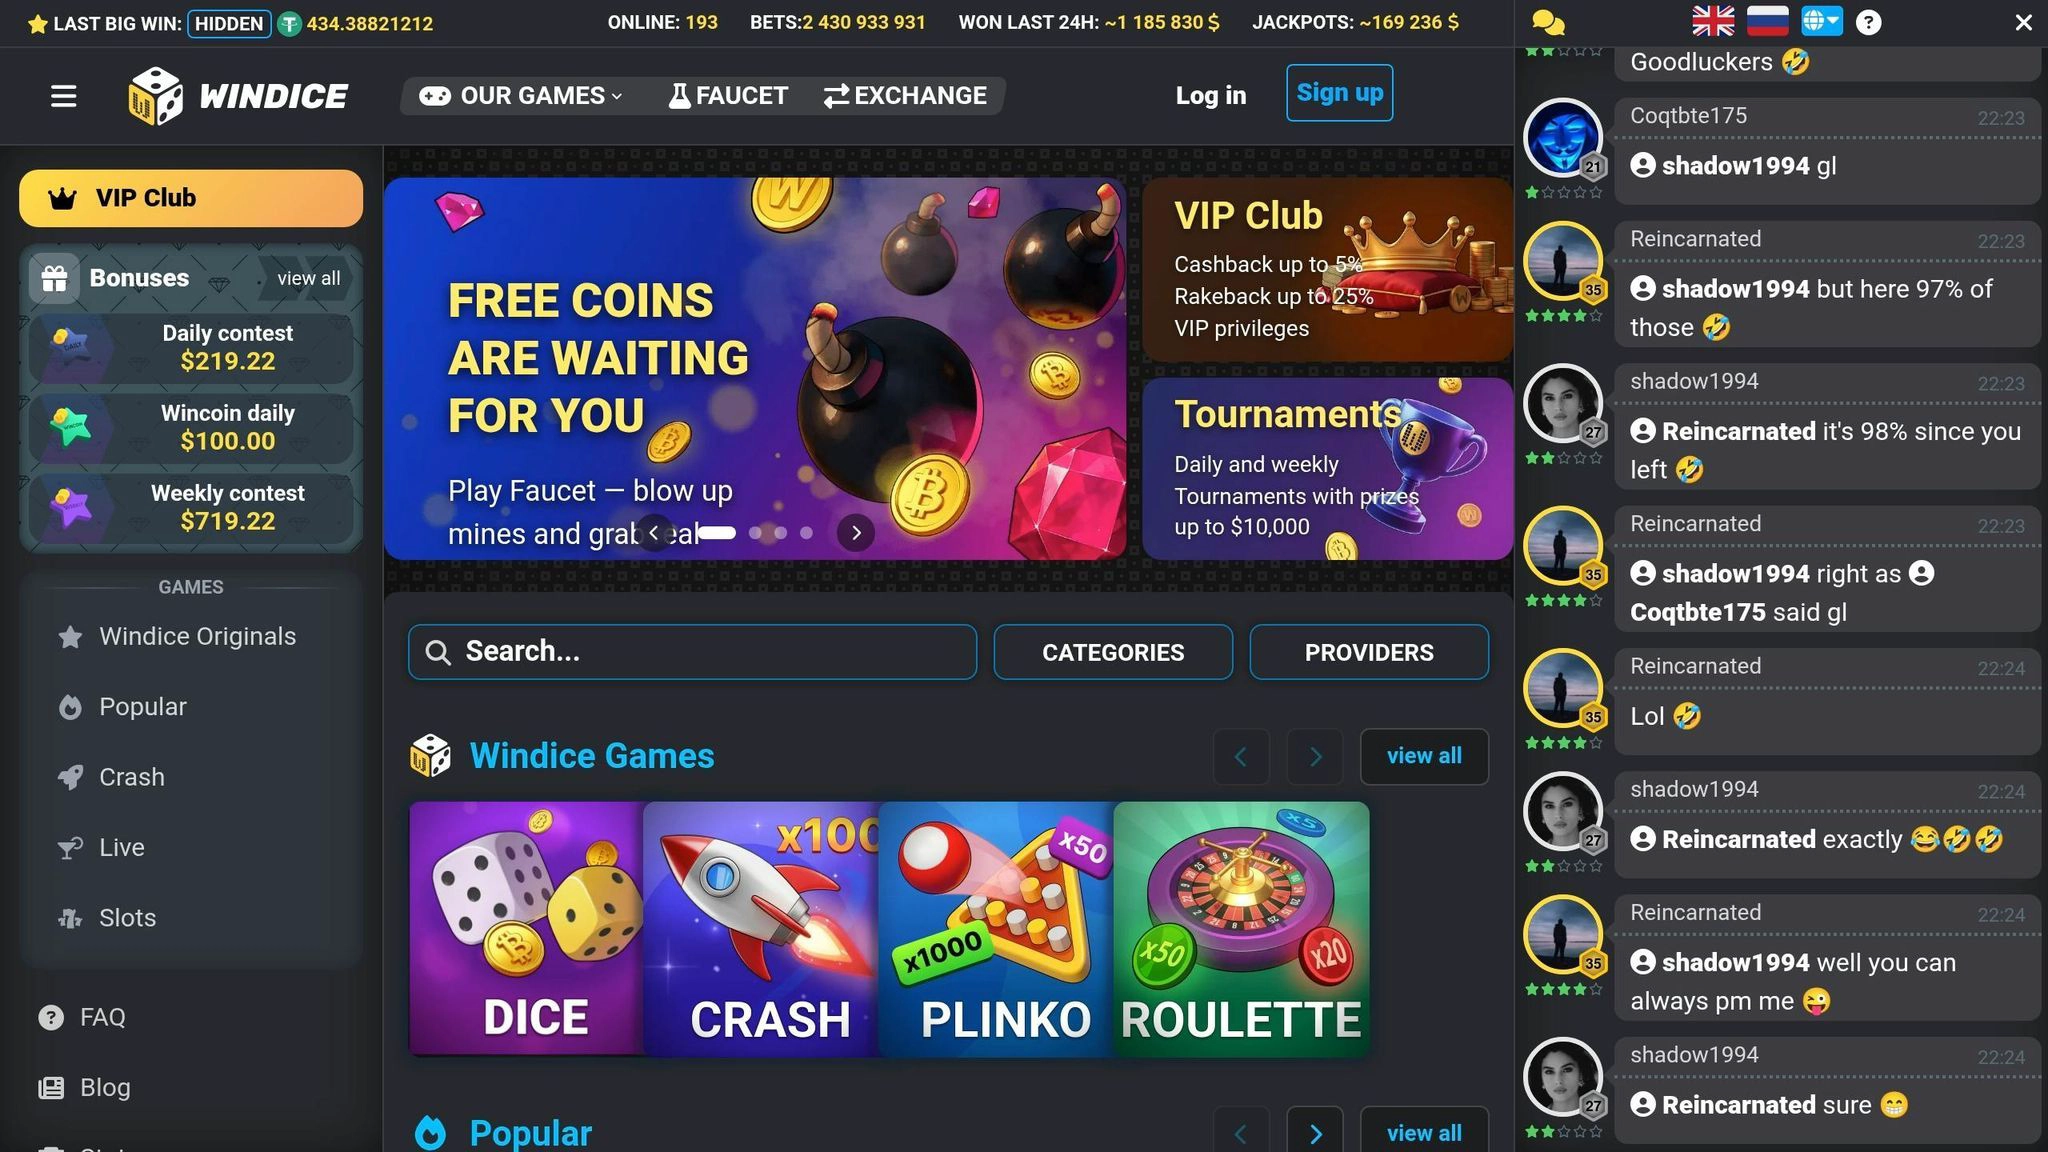Image resolution: width=2048 pixels, height=1152 pixels.
Task: Click the Sign up button
Action: (x=1339, y=93)
